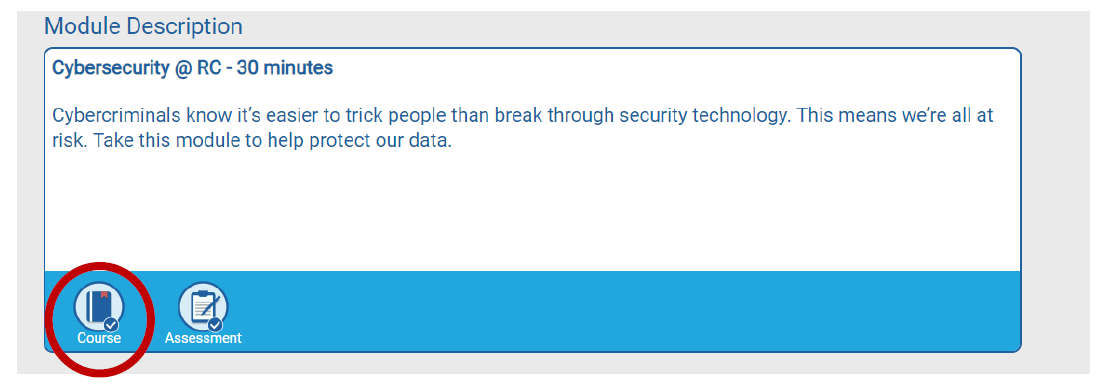Click the checkmark badge on Assessment icon
1107x387 pixels.
(x=215, y=325)
